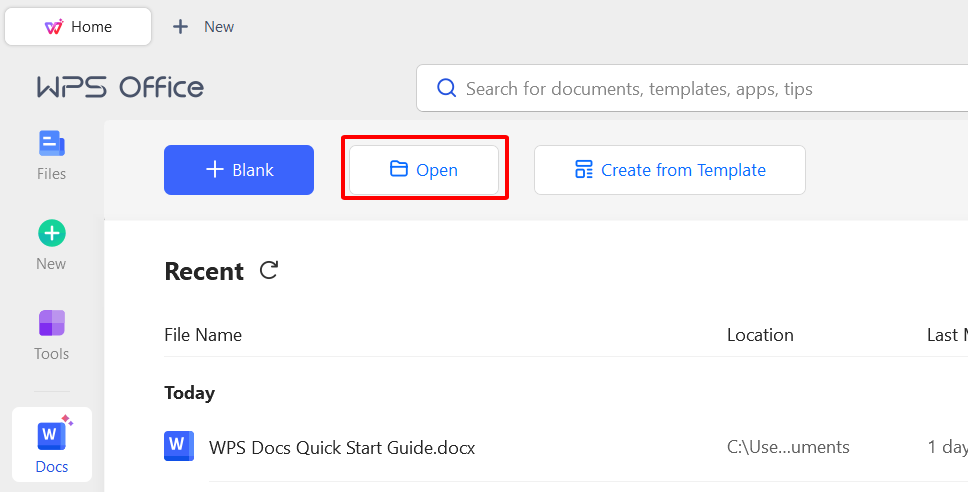Image resolution: width=968 pixels, height=492 pixels.
Task: Select Docs in the sidebar
Action: pos(52,444)
